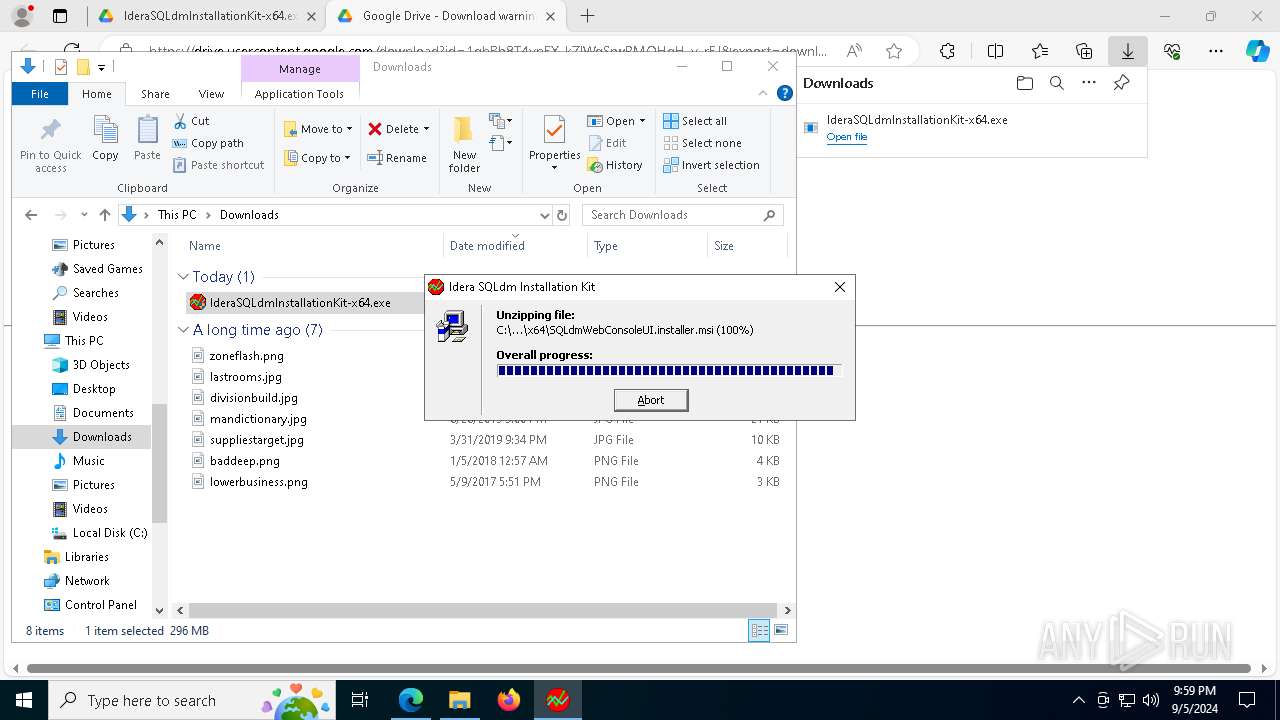Click Edit command in ribbon
The image size is (1280, 720).
click(607, 143)
